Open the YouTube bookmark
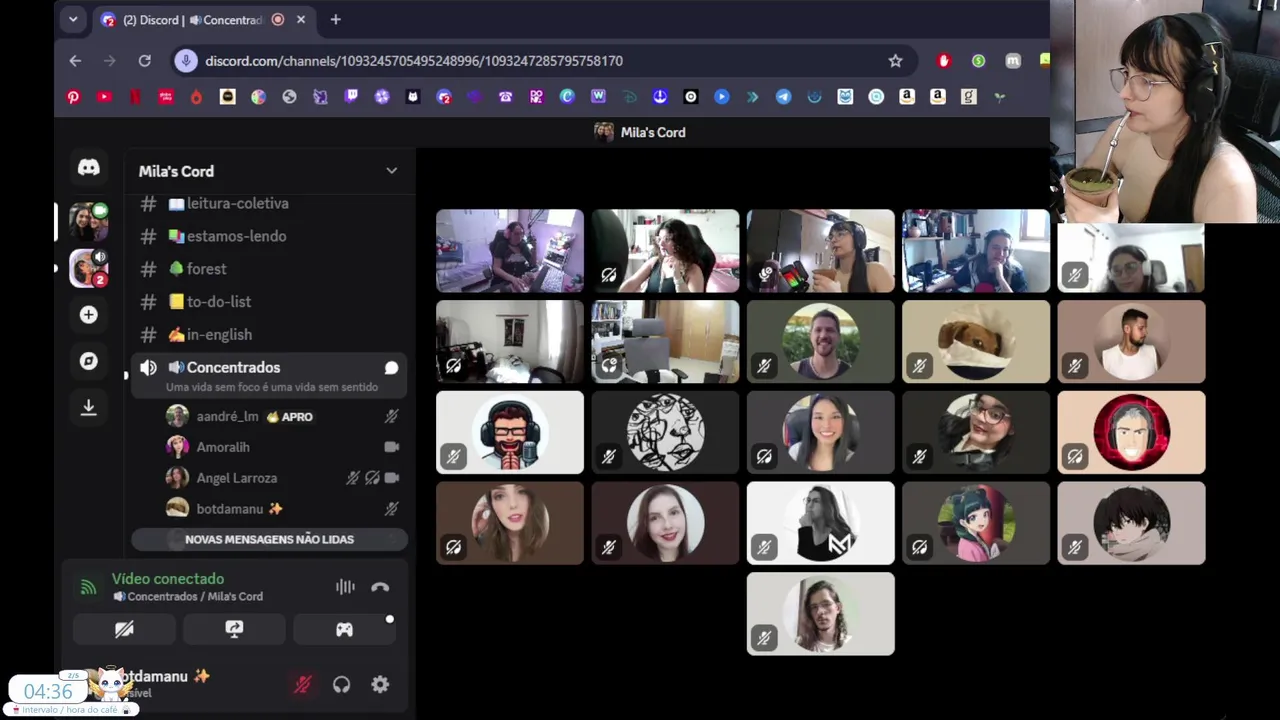This screenshot has width=1280, height=720. coord(104,97)
